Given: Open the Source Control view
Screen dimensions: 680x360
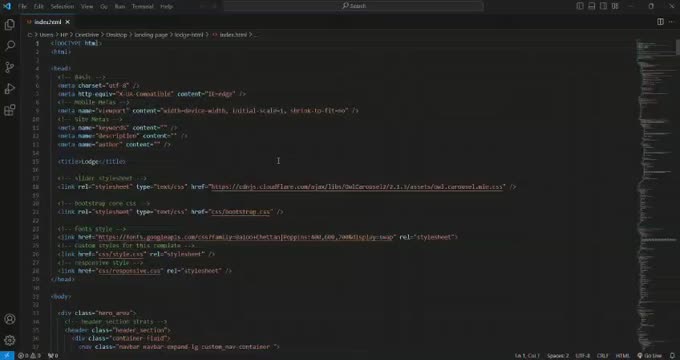Looking at the screenshot, I should 10,67.
